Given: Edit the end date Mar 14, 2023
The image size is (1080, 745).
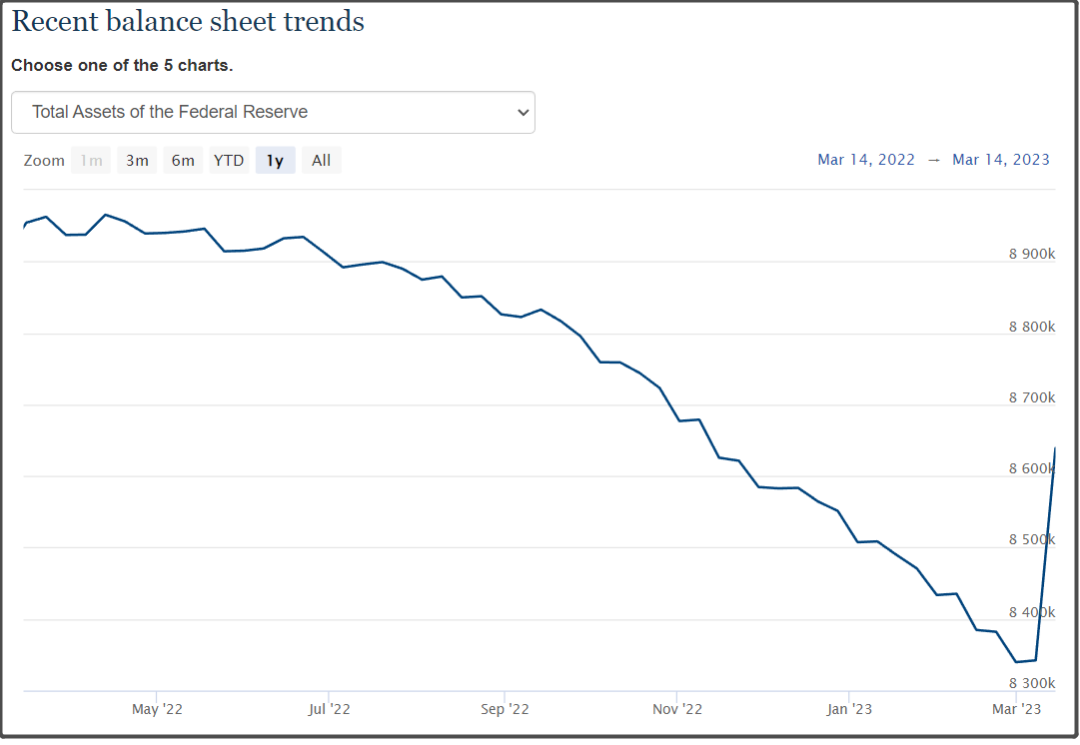Looking at the screenshot, I should tap(1001, 160).
